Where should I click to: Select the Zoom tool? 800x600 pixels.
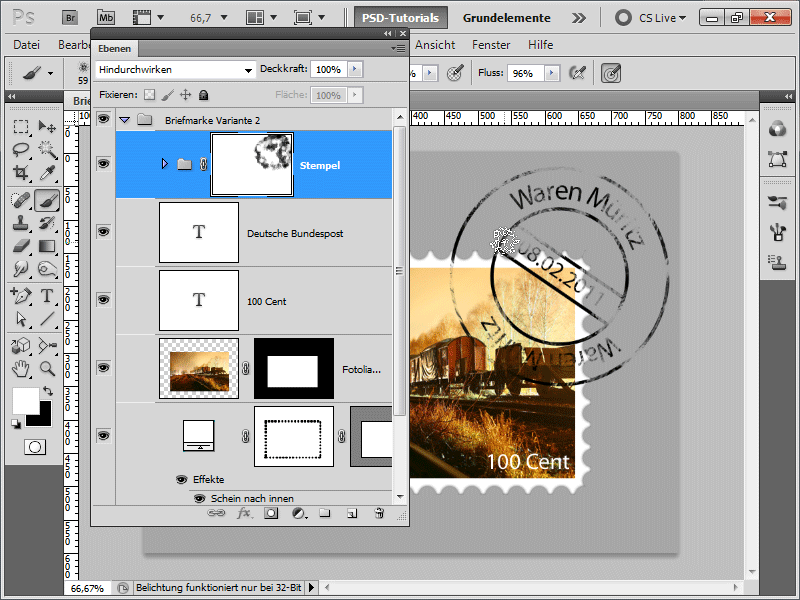point(47,368)
